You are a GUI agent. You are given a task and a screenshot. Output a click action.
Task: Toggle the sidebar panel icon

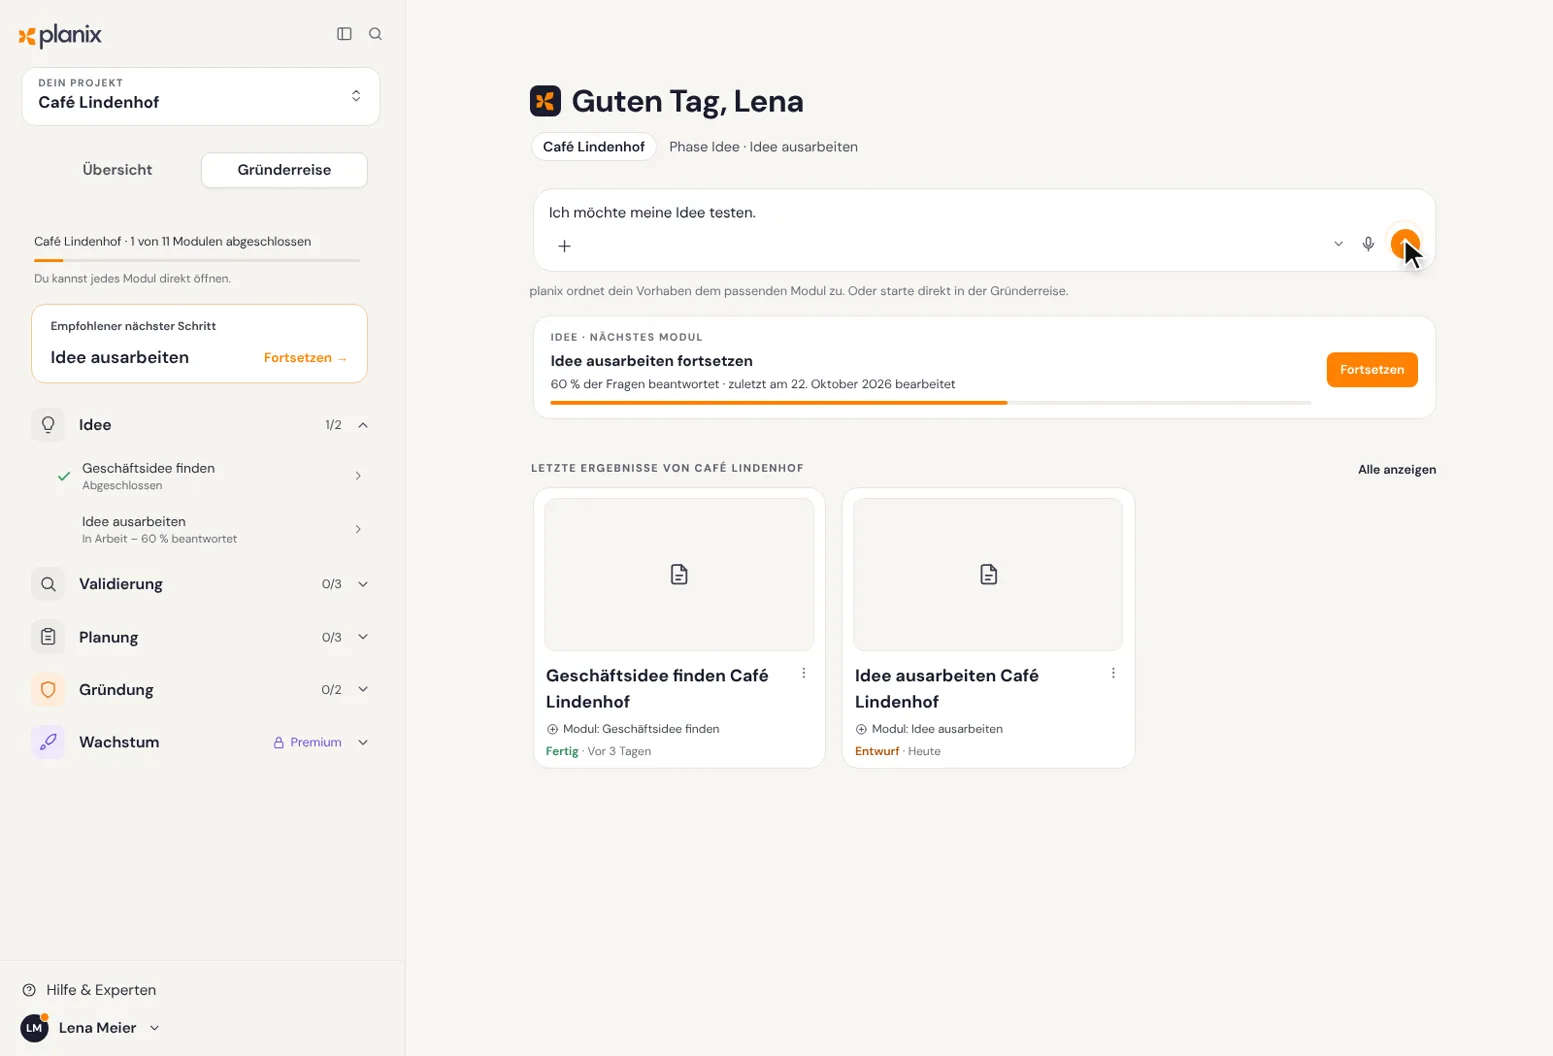click(344, 34)
